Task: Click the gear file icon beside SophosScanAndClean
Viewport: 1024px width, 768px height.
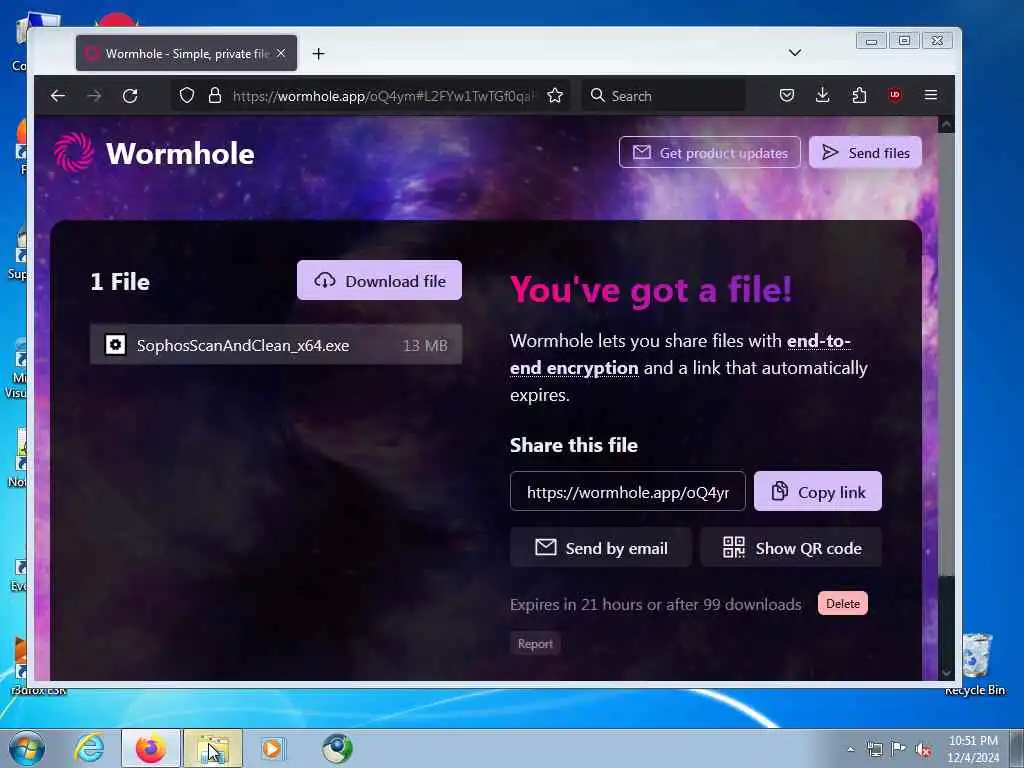Action: [x=116, y=344]
